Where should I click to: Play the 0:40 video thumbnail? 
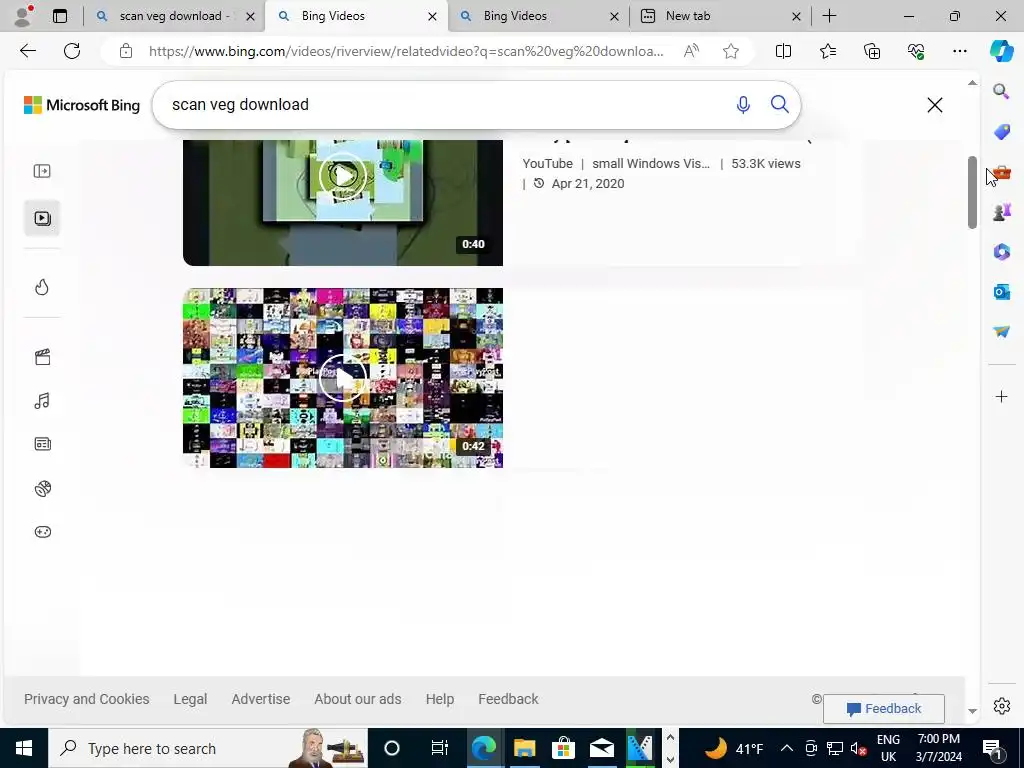click(x=343, y=202)
